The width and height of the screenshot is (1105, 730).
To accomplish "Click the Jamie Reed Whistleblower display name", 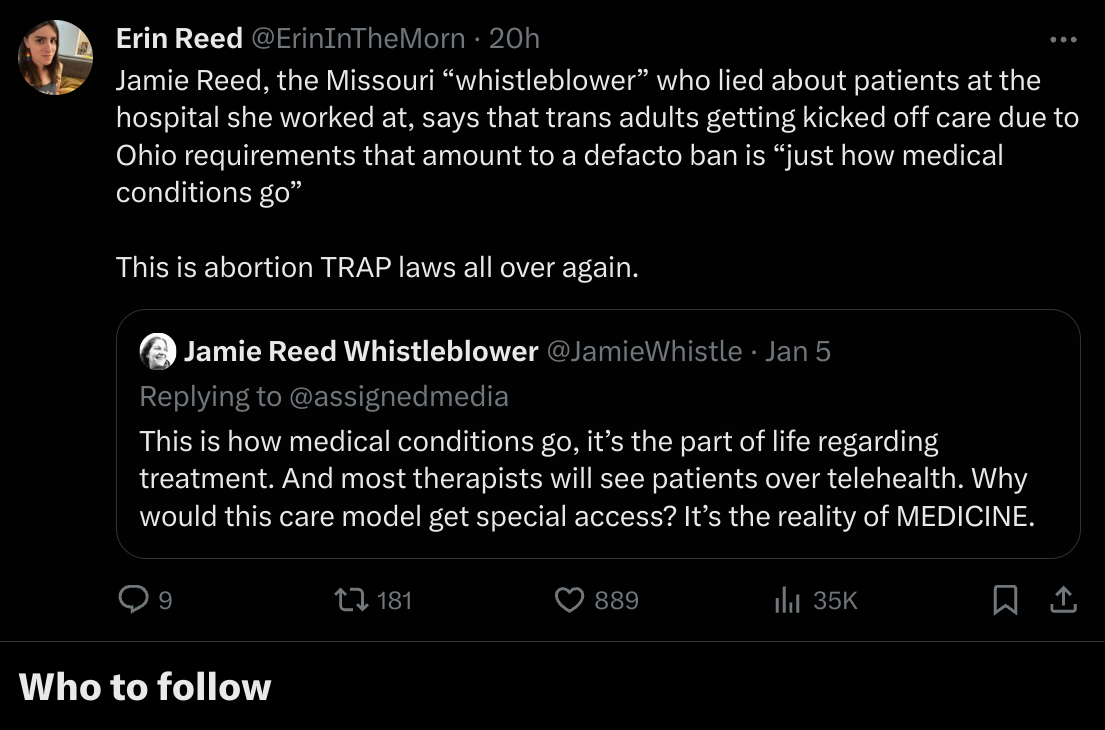I will [x=361, y=351].
